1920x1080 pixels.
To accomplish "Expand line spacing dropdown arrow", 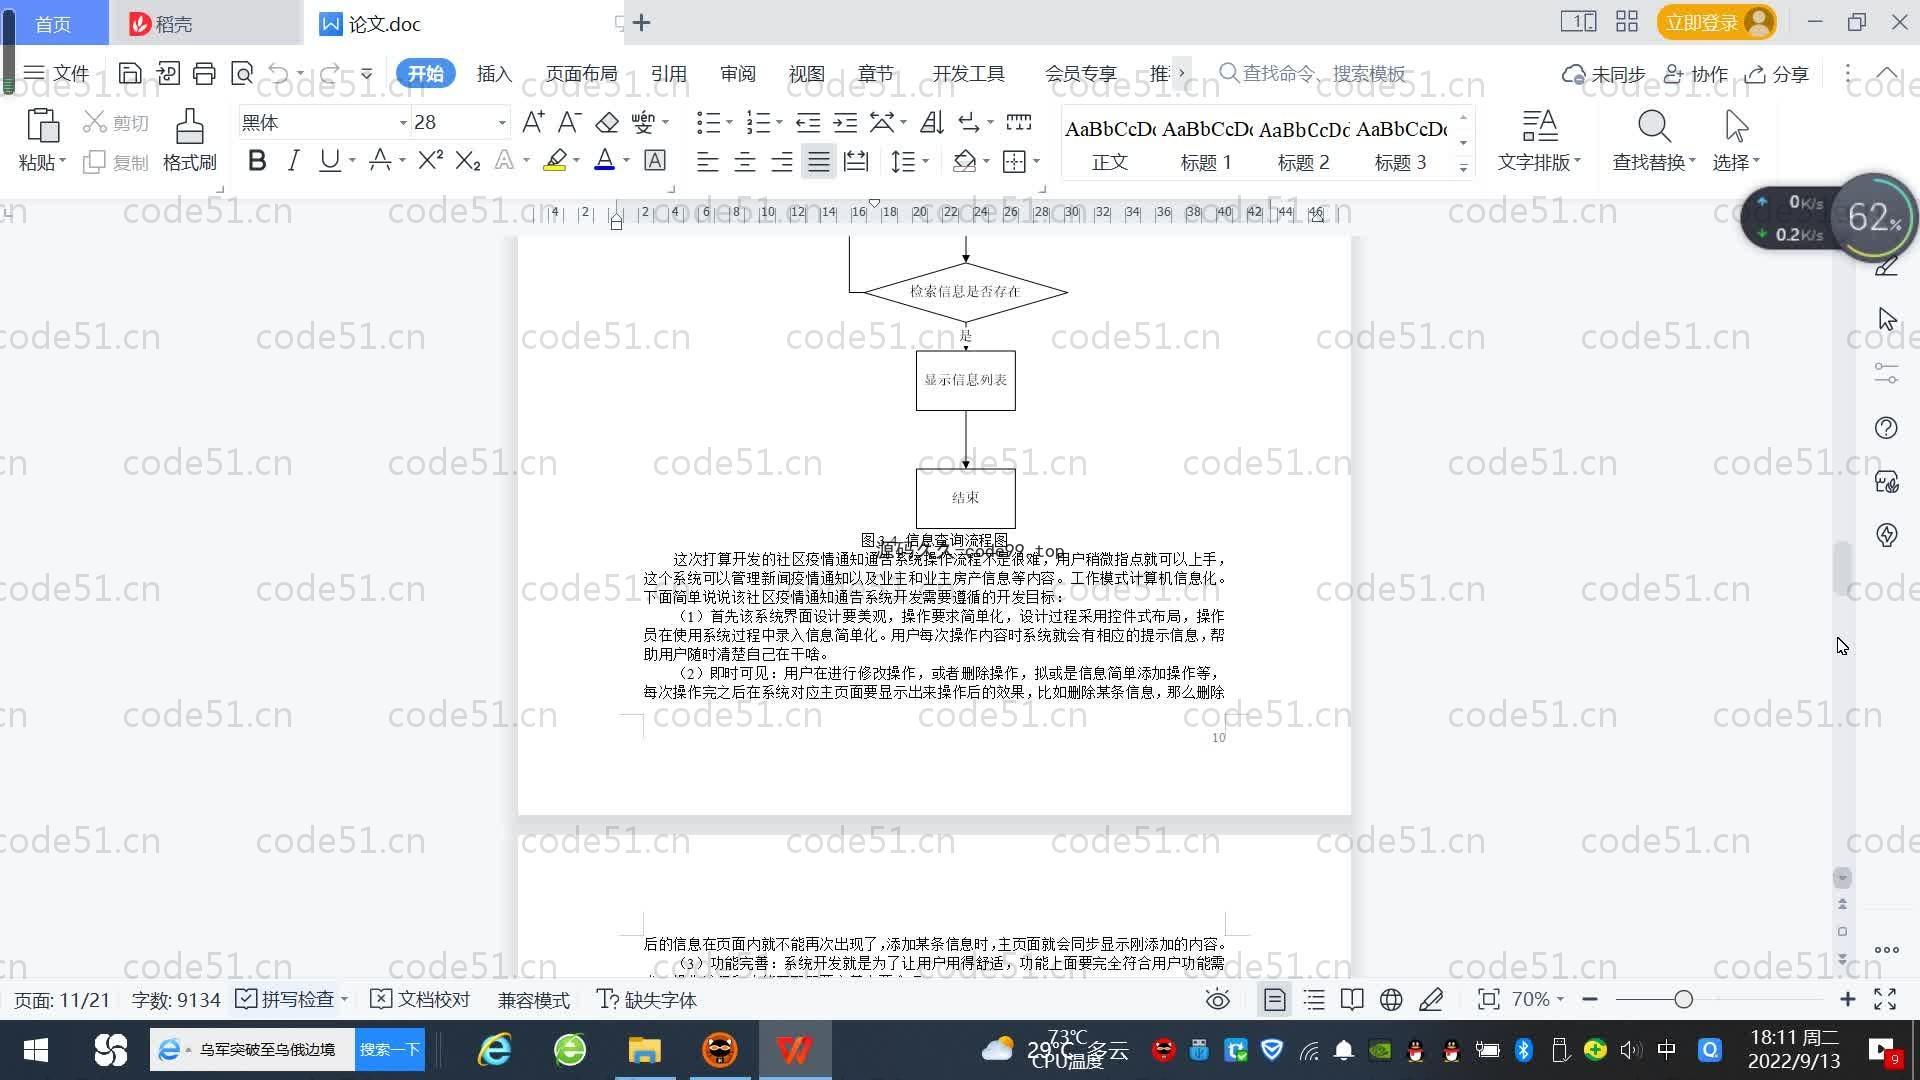I will [x=926, y=161].
